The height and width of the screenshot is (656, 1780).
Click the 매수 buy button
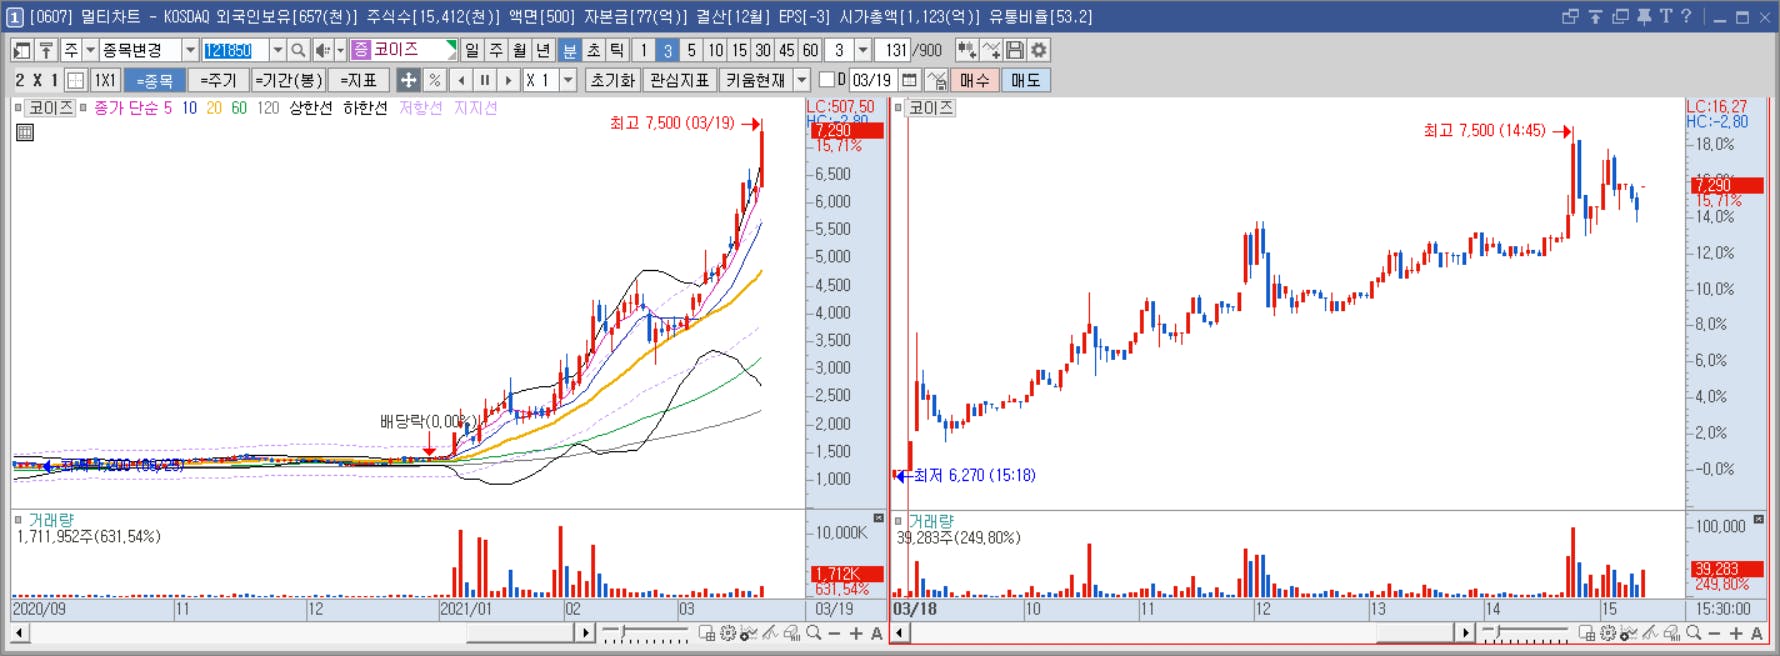click(974, 80)
